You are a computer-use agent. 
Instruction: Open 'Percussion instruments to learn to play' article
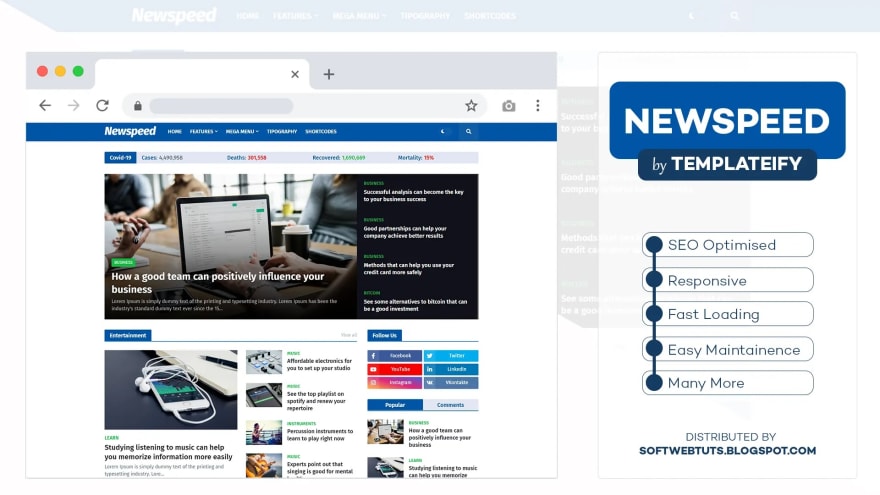click(320, 434)
